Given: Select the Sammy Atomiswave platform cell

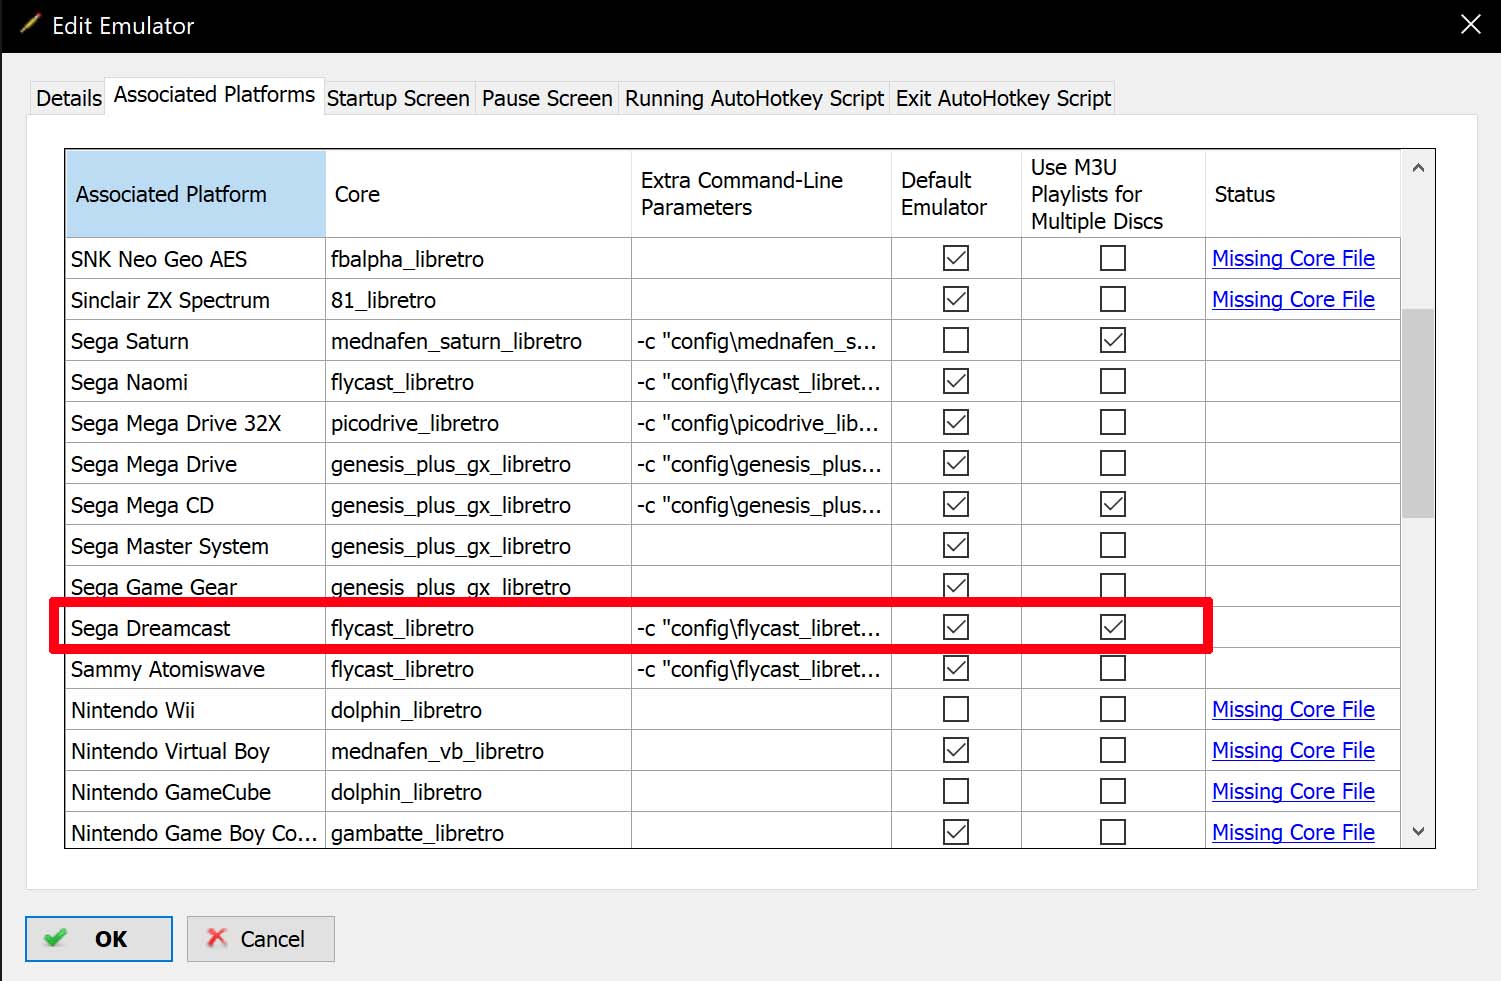Looking at the screenshot, I should (196, 669).
